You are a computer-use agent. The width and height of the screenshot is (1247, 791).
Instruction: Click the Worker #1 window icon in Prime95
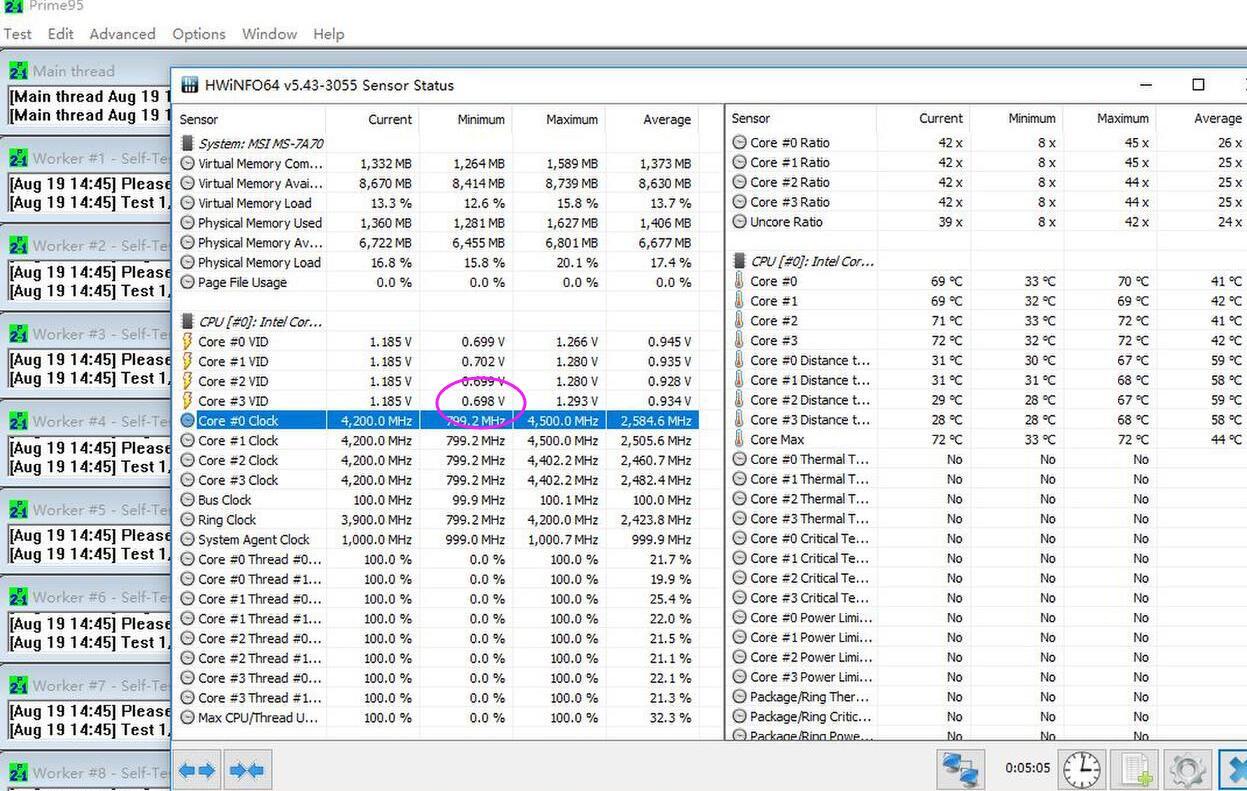(18, 158)
